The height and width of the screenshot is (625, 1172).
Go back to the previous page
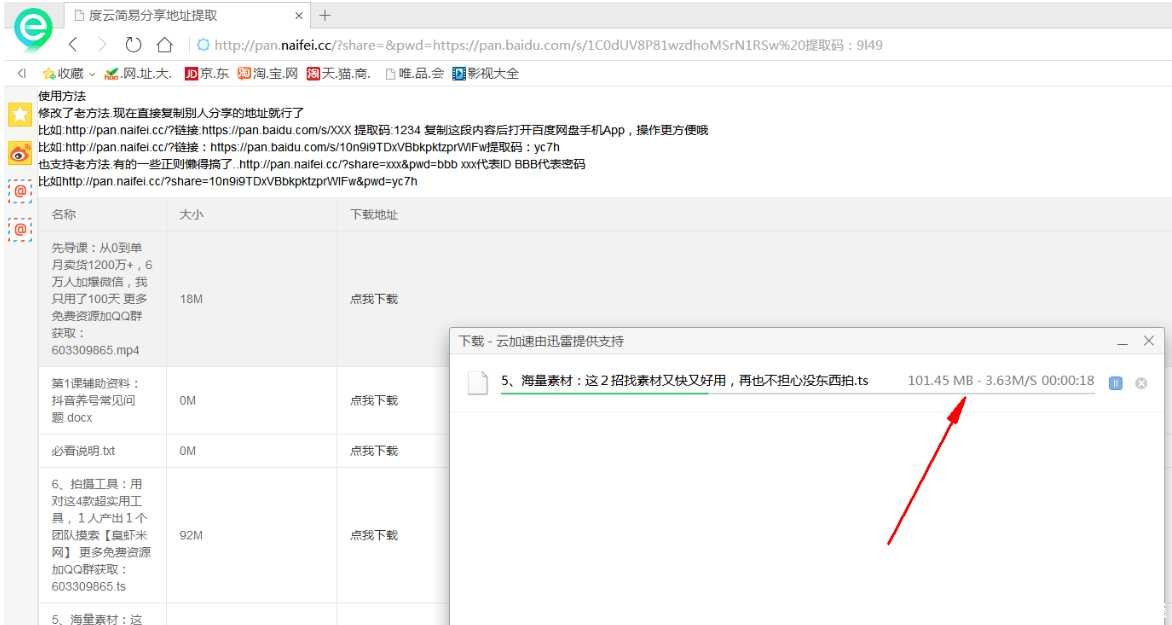73,45
